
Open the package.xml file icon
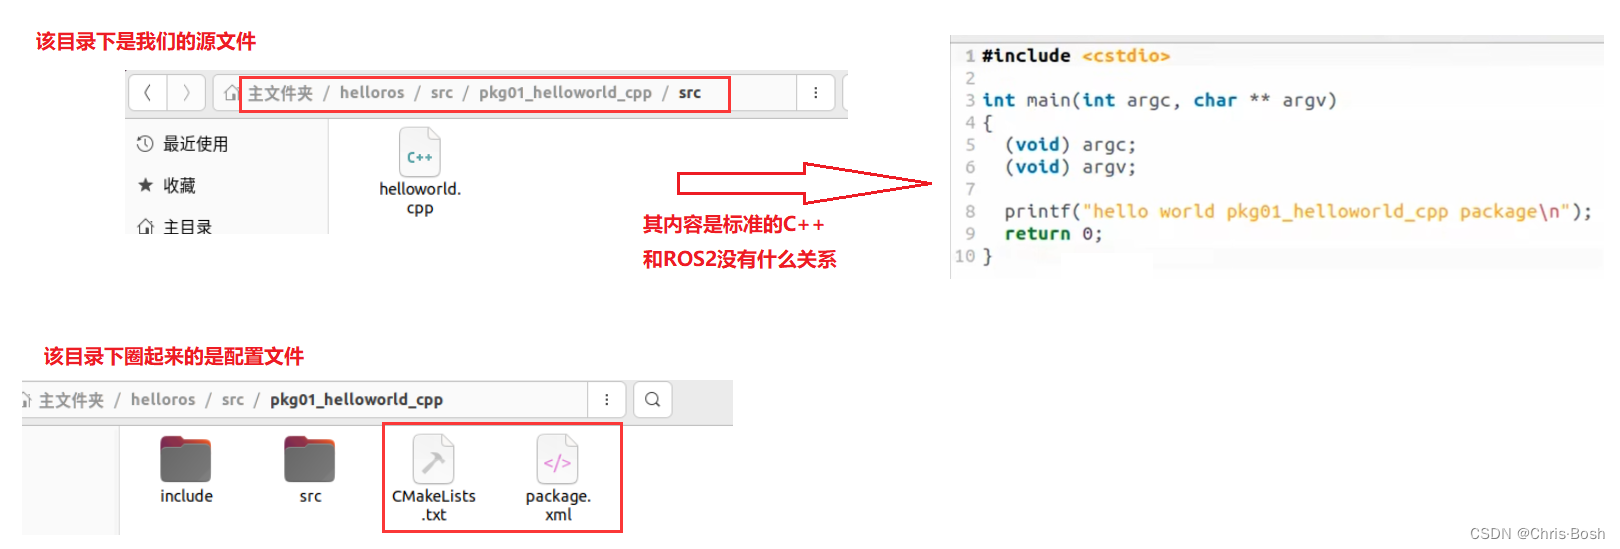click(558, 459)
